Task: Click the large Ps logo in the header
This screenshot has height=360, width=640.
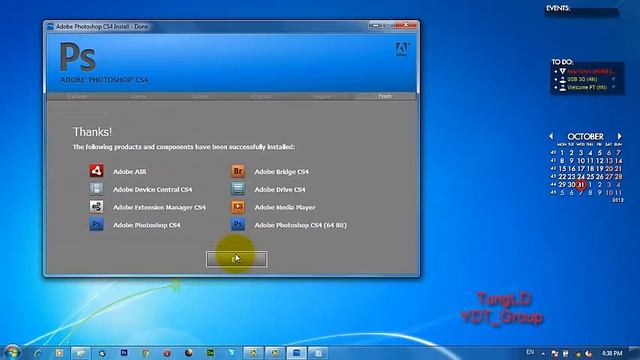Action: pyautogui.click(x=78, y=57)
